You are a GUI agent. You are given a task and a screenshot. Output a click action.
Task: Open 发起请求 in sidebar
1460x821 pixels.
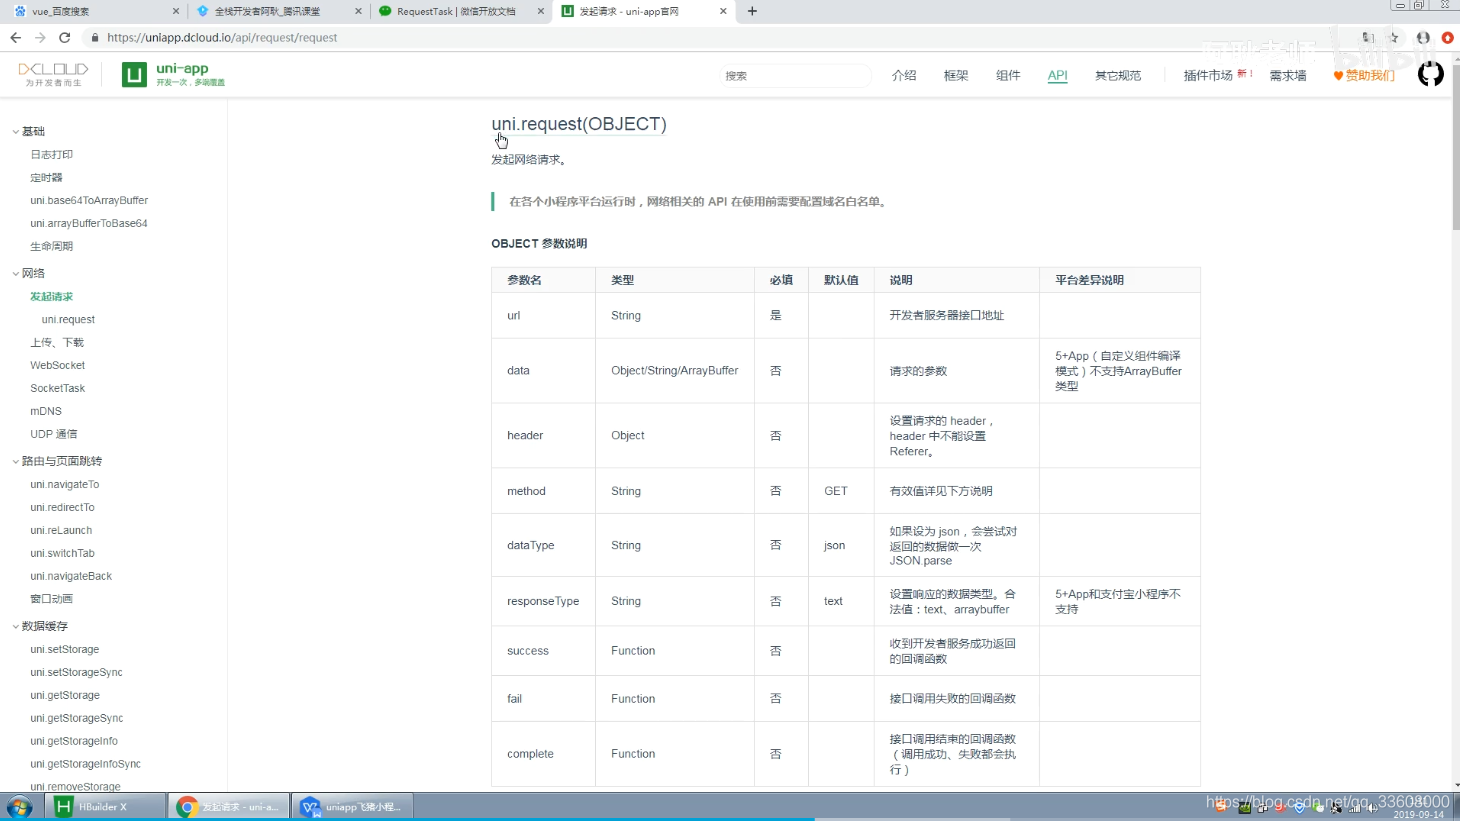point(51,296)
